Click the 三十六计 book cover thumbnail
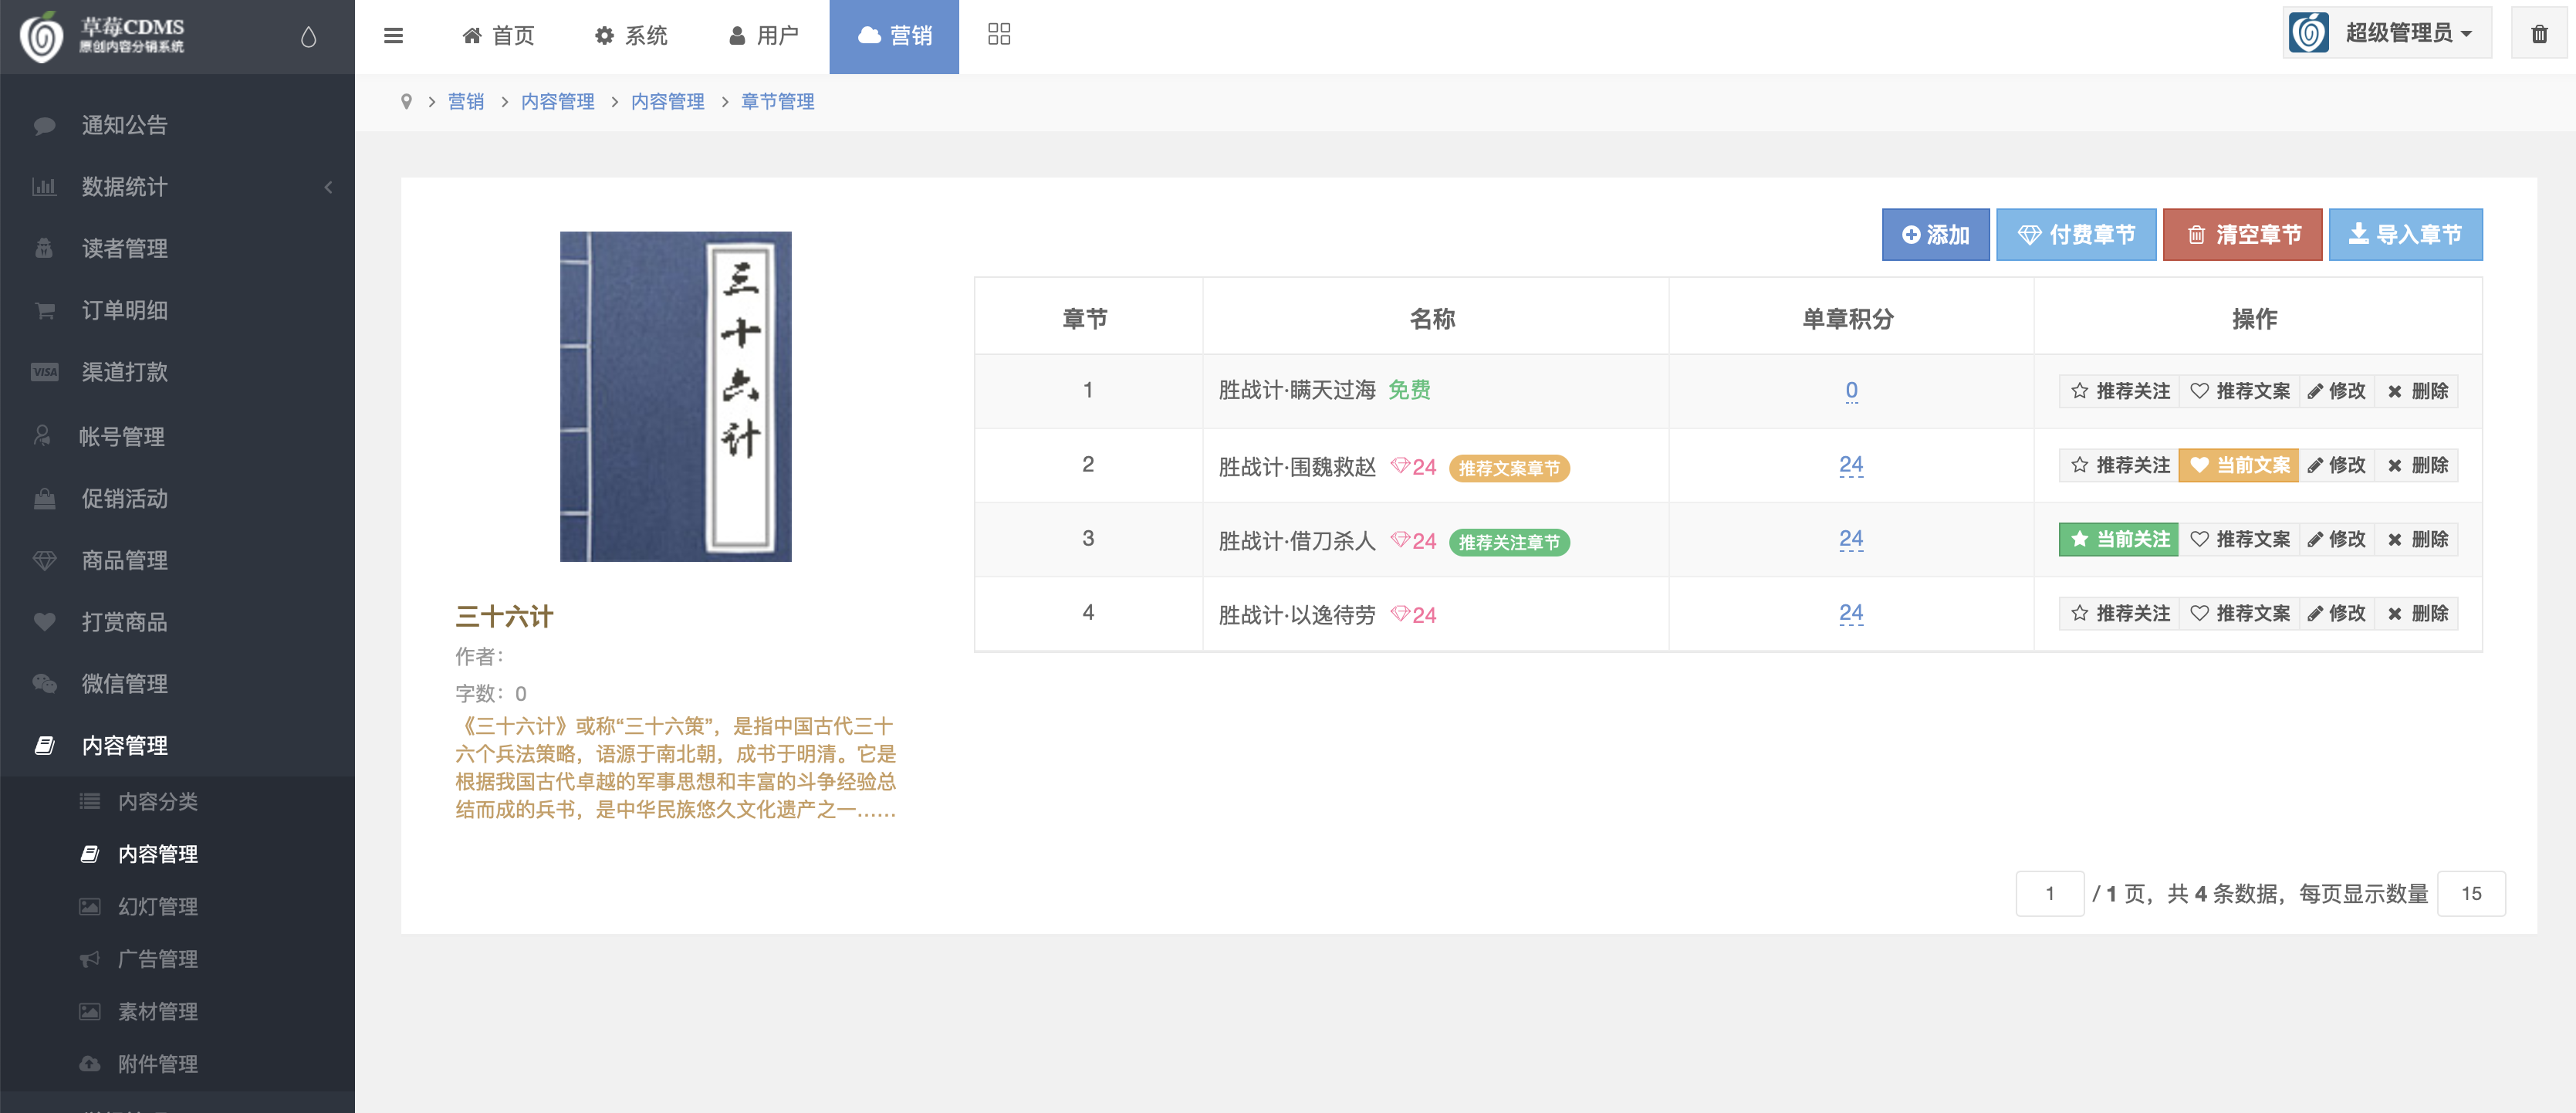The image size is (2576, 1113). click(x=675, y=397)
